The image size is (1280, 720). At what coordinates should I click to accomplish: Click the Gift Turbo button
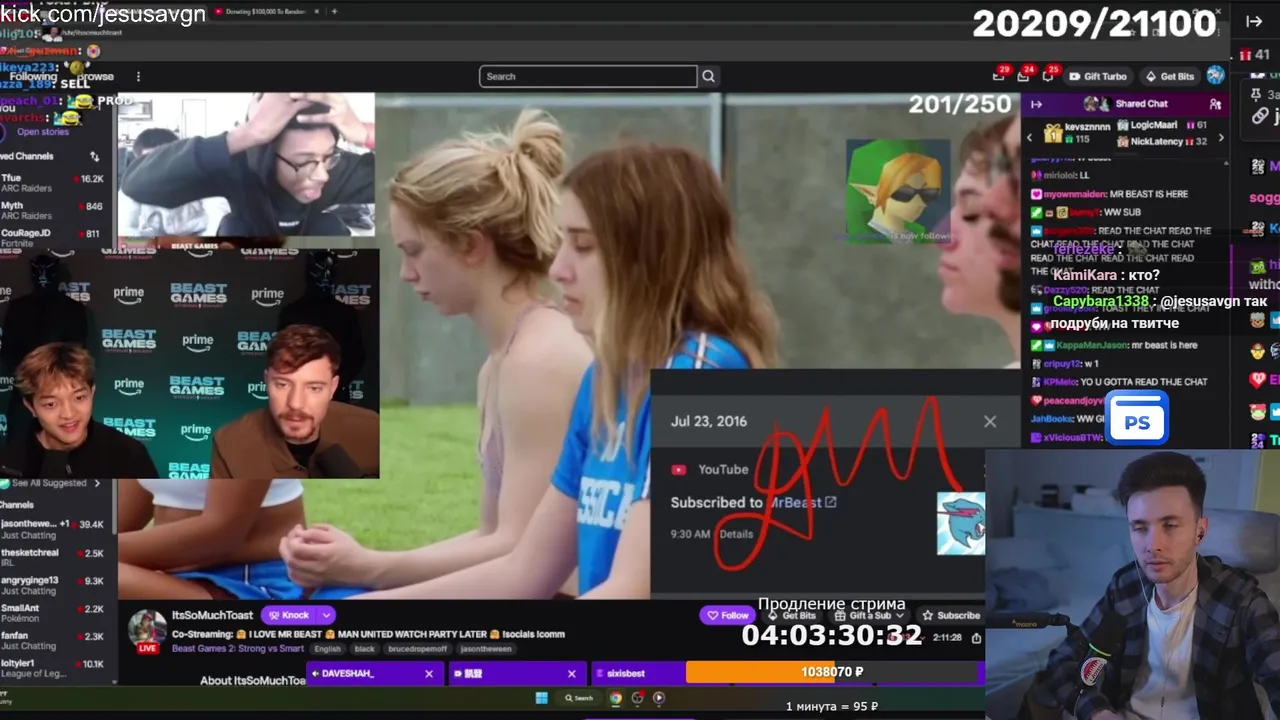[1097, 76]
